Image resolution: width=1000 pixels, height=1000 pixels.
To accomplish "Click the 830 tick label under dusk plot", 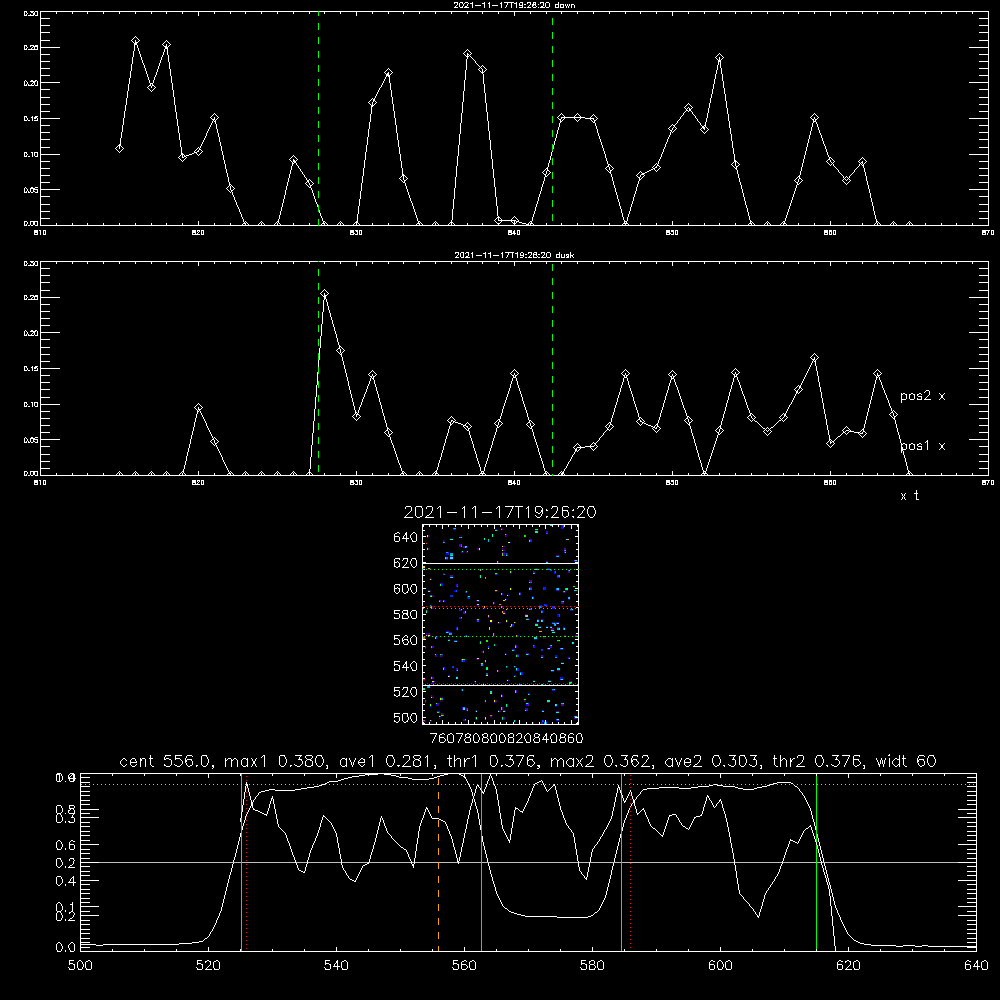I will point(356,483).
